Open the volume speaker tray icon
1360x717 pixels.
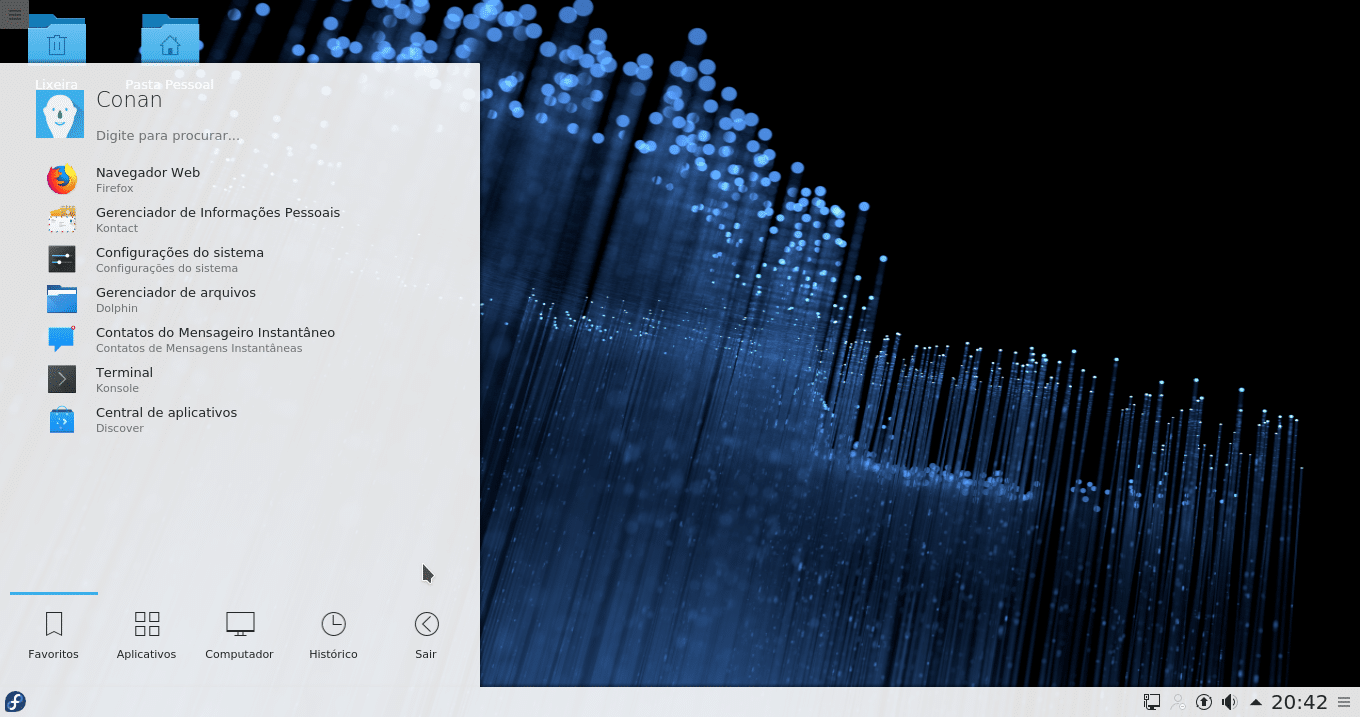click(x=1230, y=702)
